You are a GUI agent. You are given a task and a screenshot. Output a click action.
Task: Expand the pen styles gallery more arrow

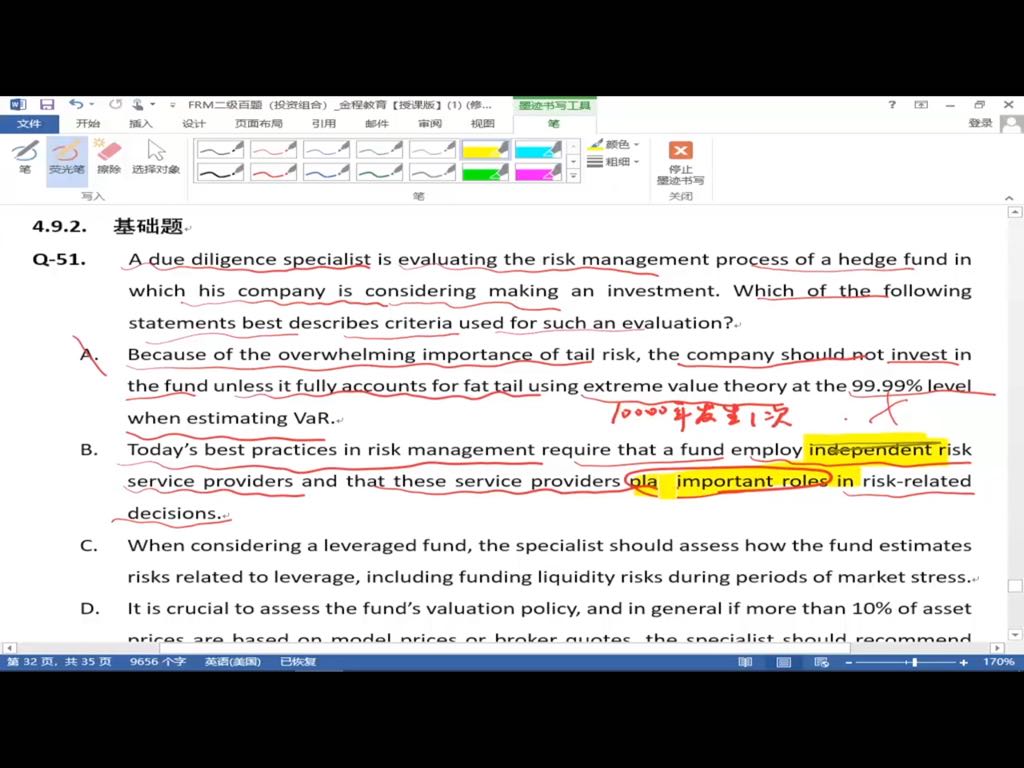[573, 176]
